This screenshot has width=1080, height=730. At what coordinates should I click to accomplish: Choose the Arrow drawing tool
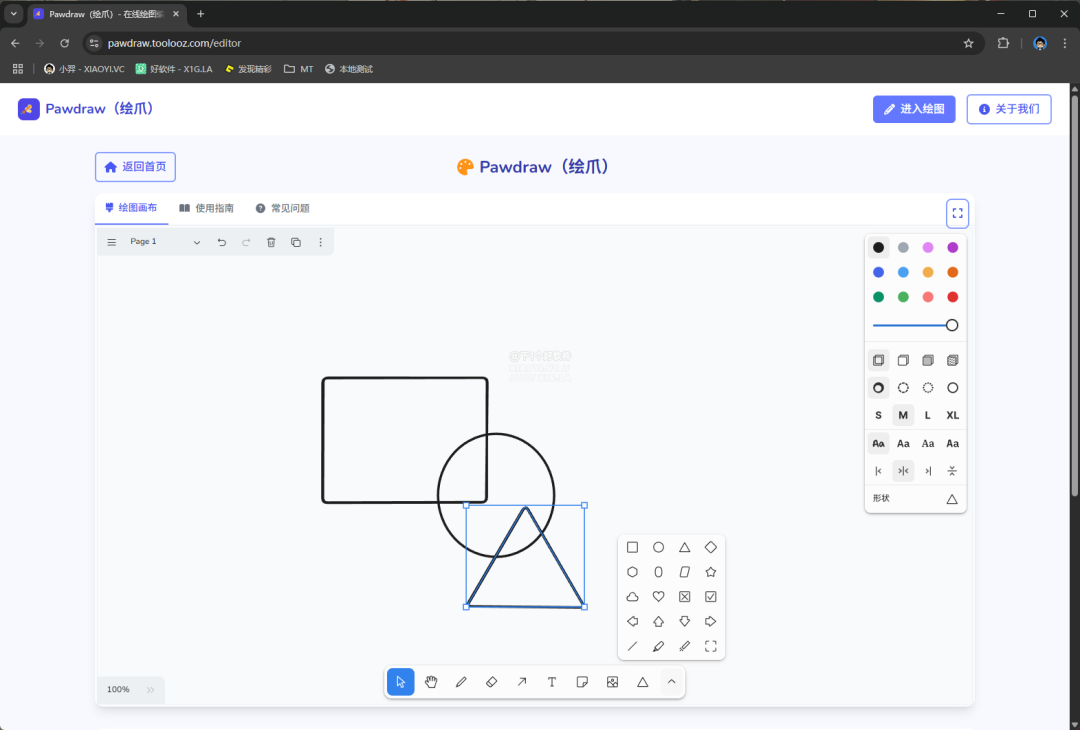tap(521, 682)
